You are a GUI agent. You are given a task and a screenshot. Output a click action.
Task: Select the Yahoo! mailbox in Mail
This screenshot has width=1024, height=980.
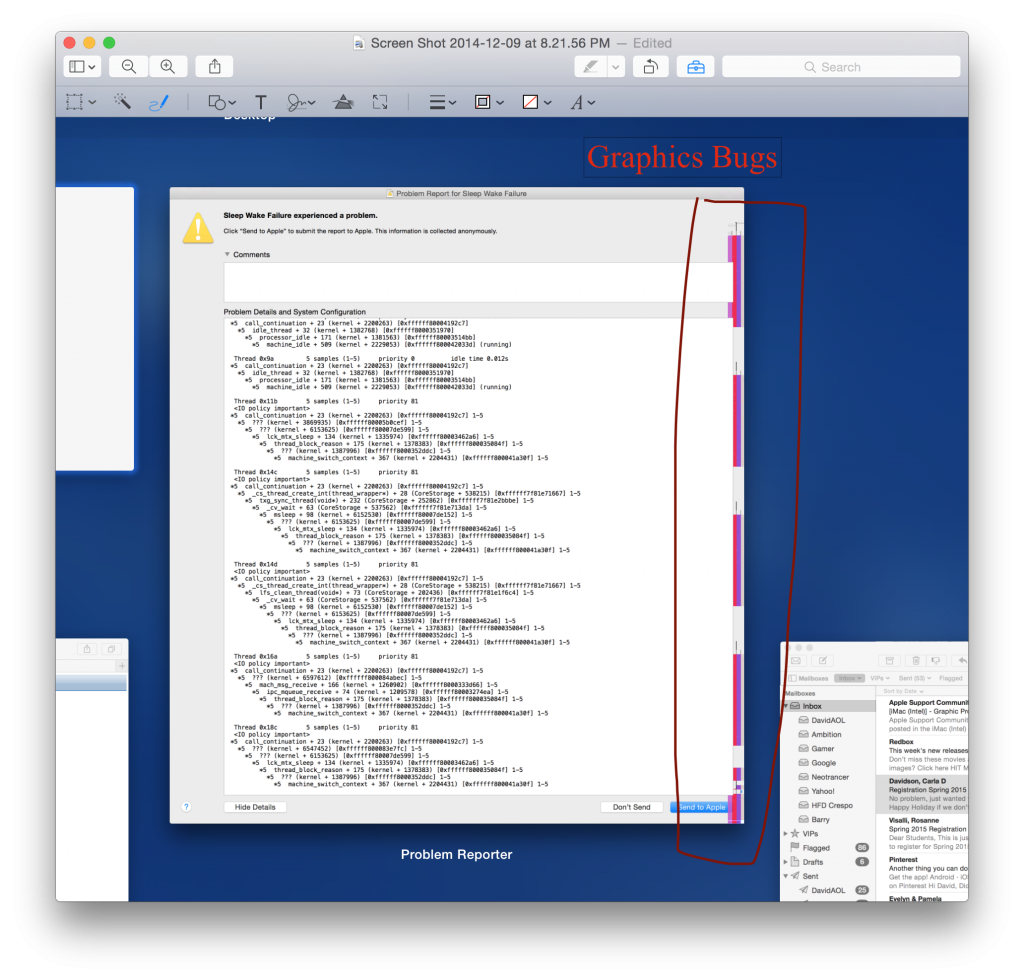click(x=823, y=791)
